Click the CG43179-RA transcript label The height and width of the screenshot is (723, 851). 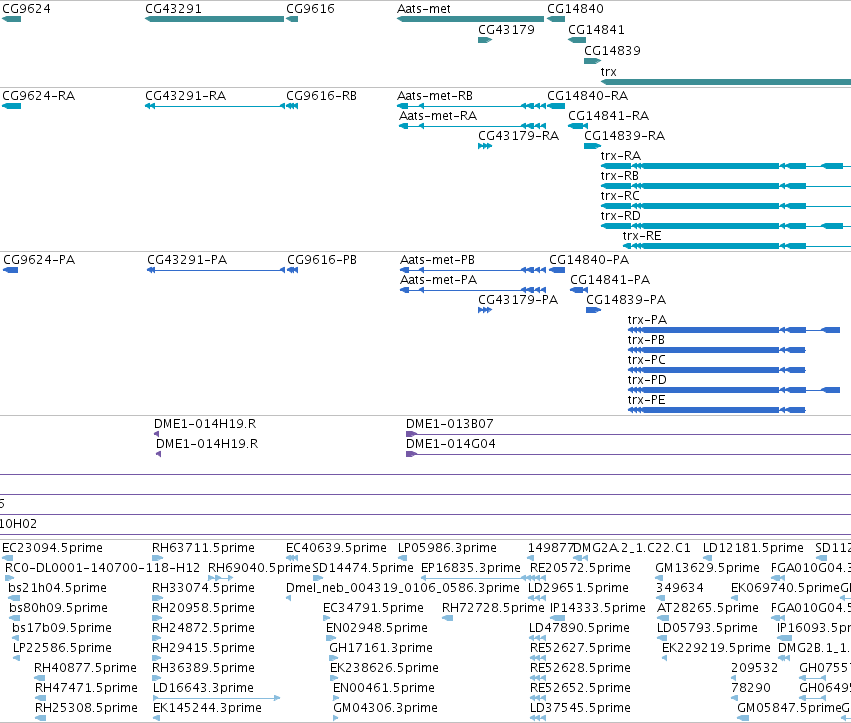point(518,136)
